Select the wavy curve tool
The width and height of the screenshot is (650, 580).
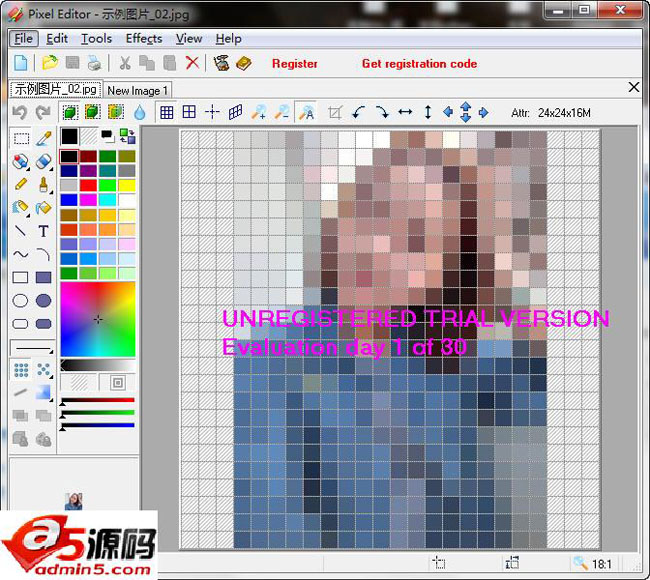click(20, 254)
